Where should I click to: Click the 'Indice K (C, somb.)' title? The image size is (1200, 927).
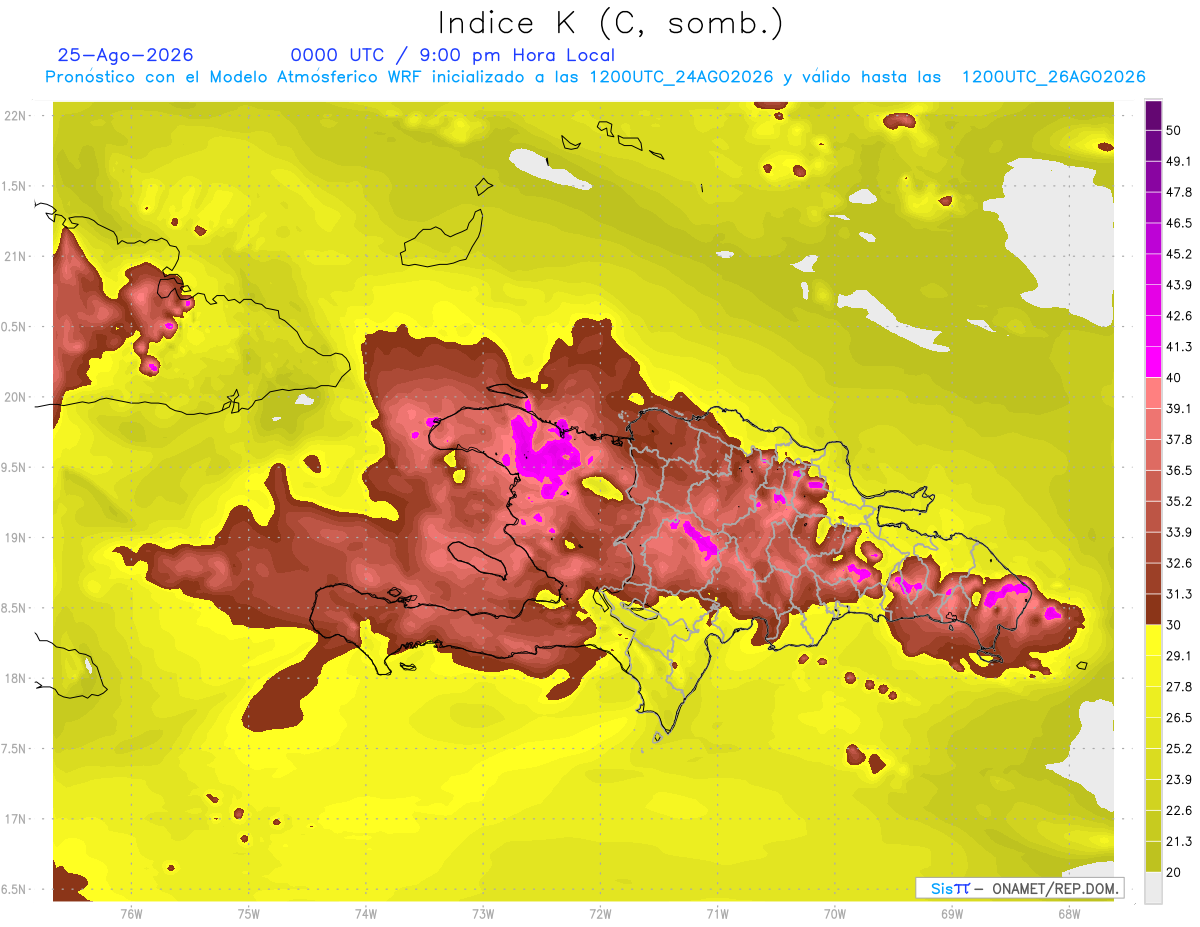click(610, 23)
